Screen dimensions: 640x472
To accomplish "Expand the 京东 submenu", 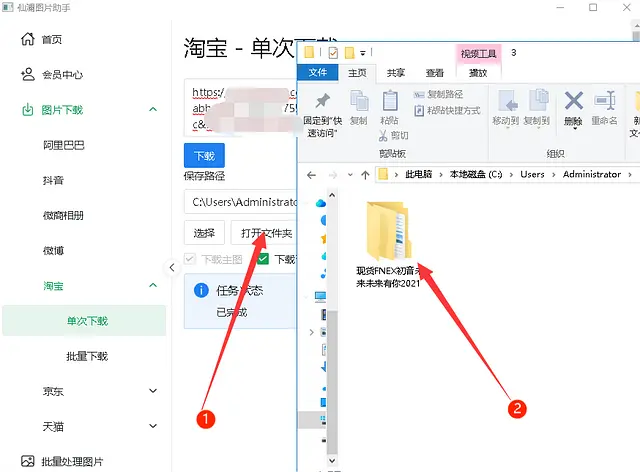I will click(x=153, y=391).
